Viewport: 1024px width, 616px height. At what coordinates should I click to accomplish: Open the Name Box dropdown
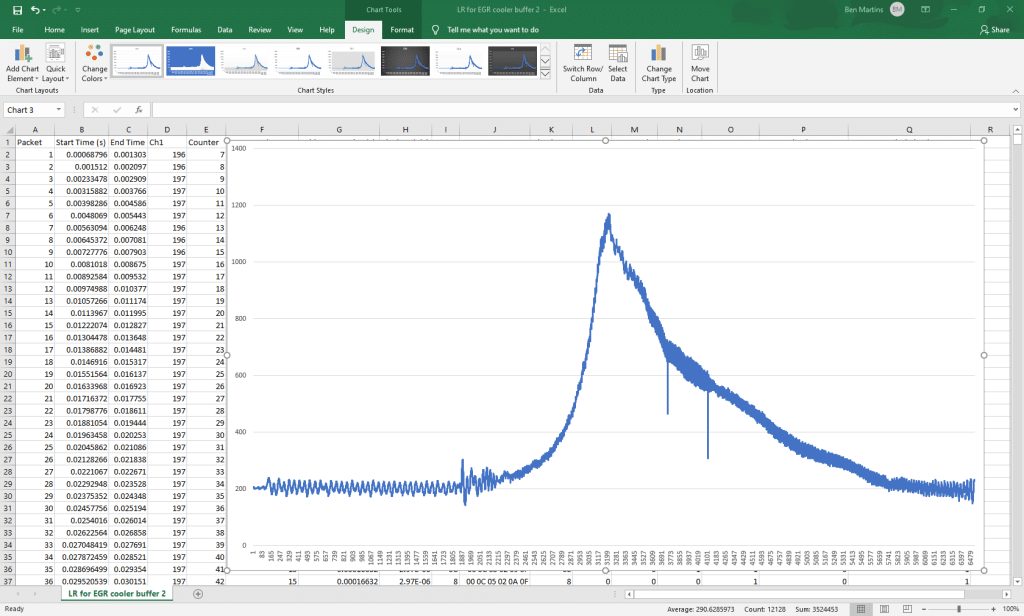[59, 110]
